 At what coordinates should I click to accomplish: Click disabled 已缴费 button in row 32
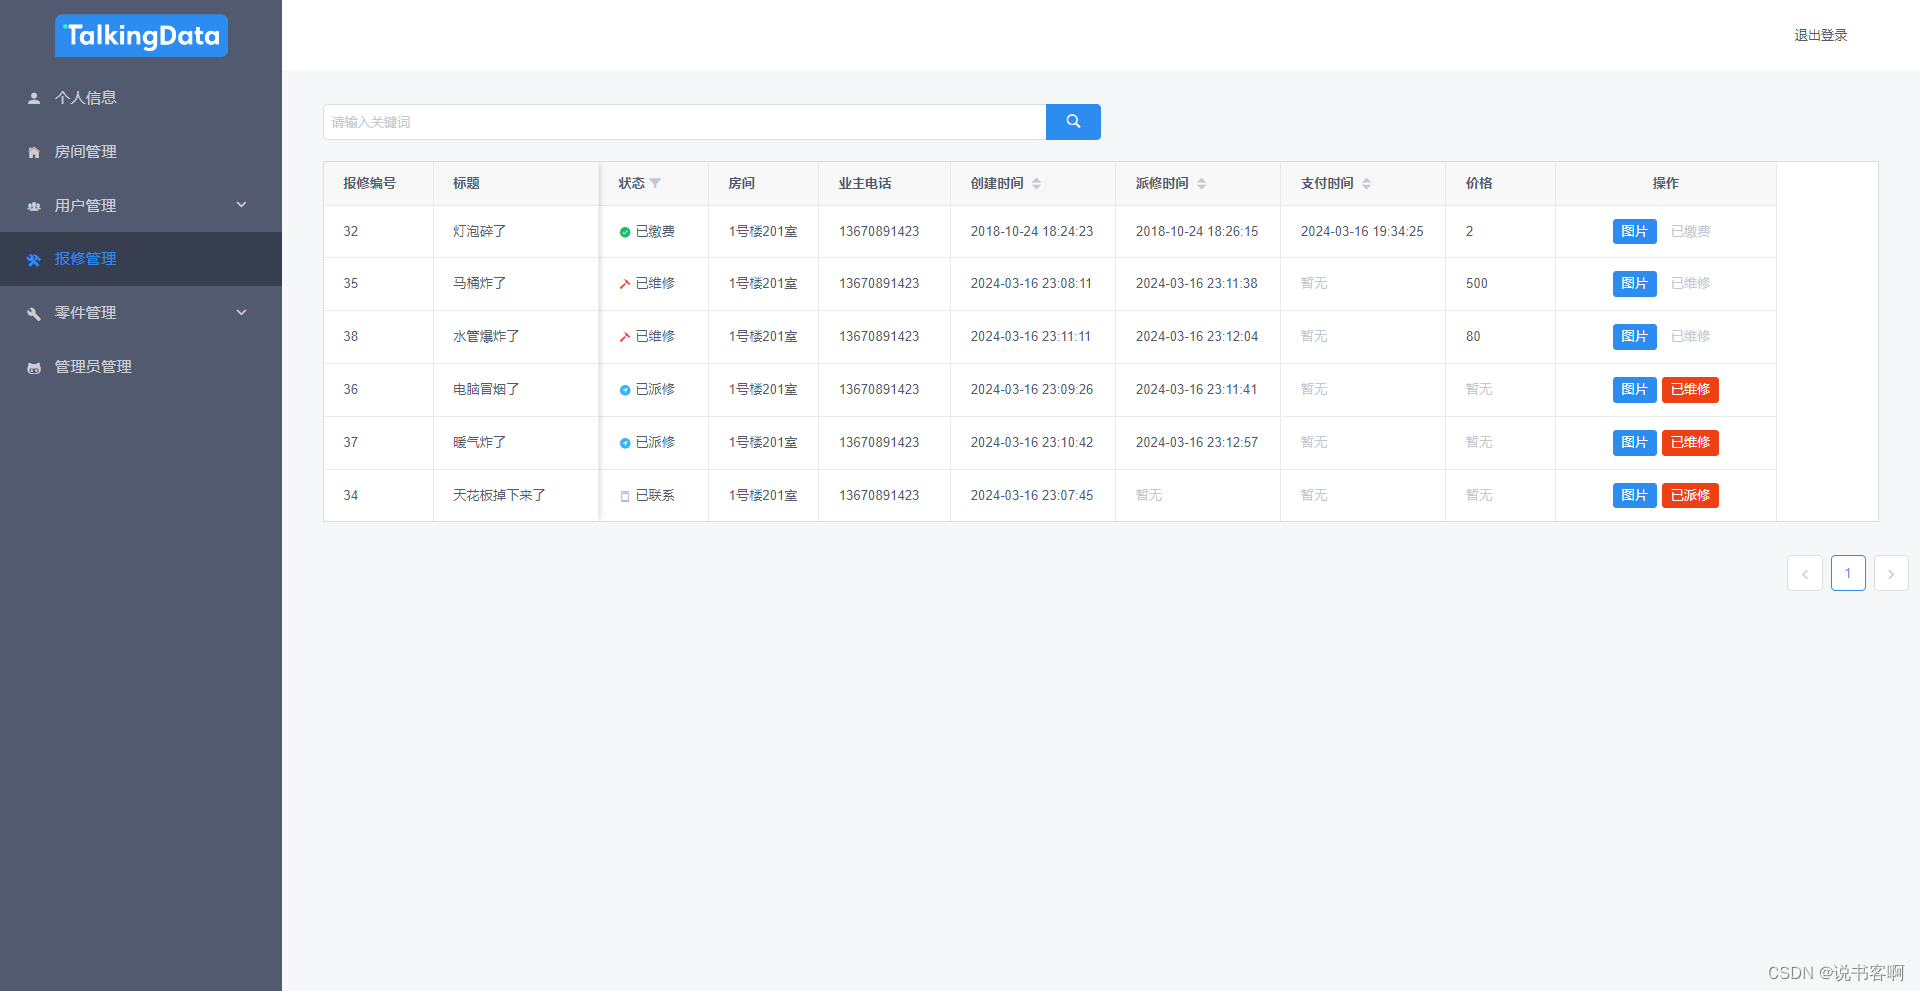click(x=1690, y=231)
